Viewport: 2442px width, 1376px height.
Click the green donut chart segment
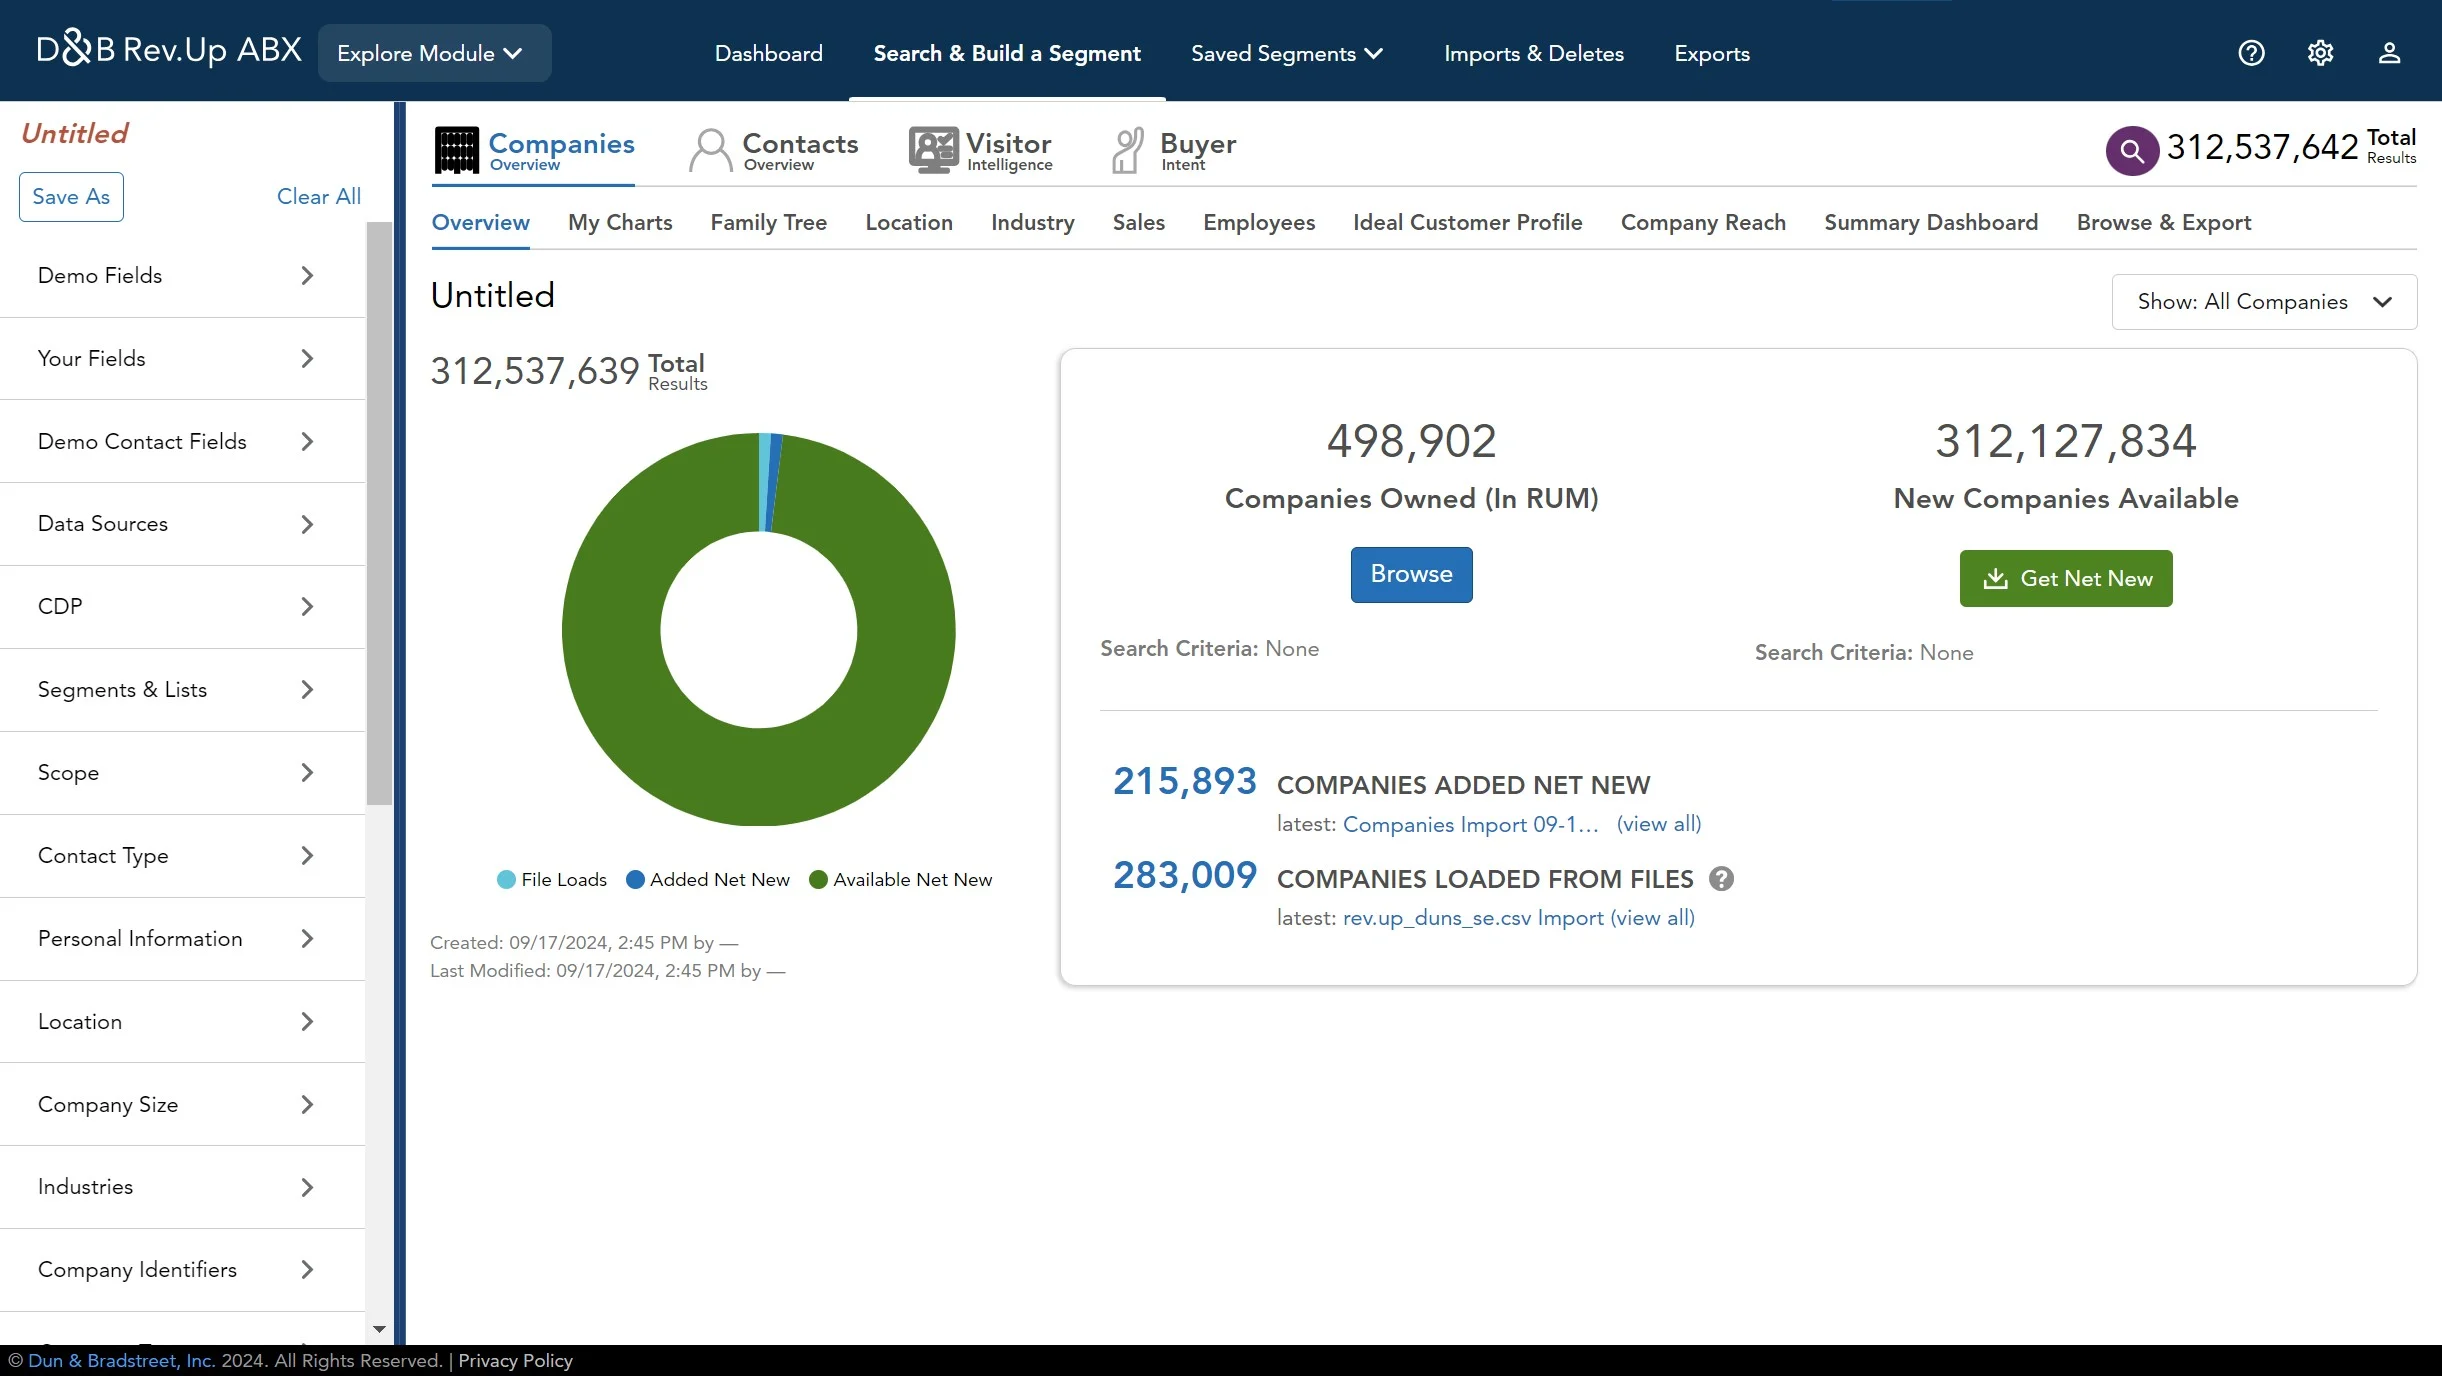click(760, 778)
